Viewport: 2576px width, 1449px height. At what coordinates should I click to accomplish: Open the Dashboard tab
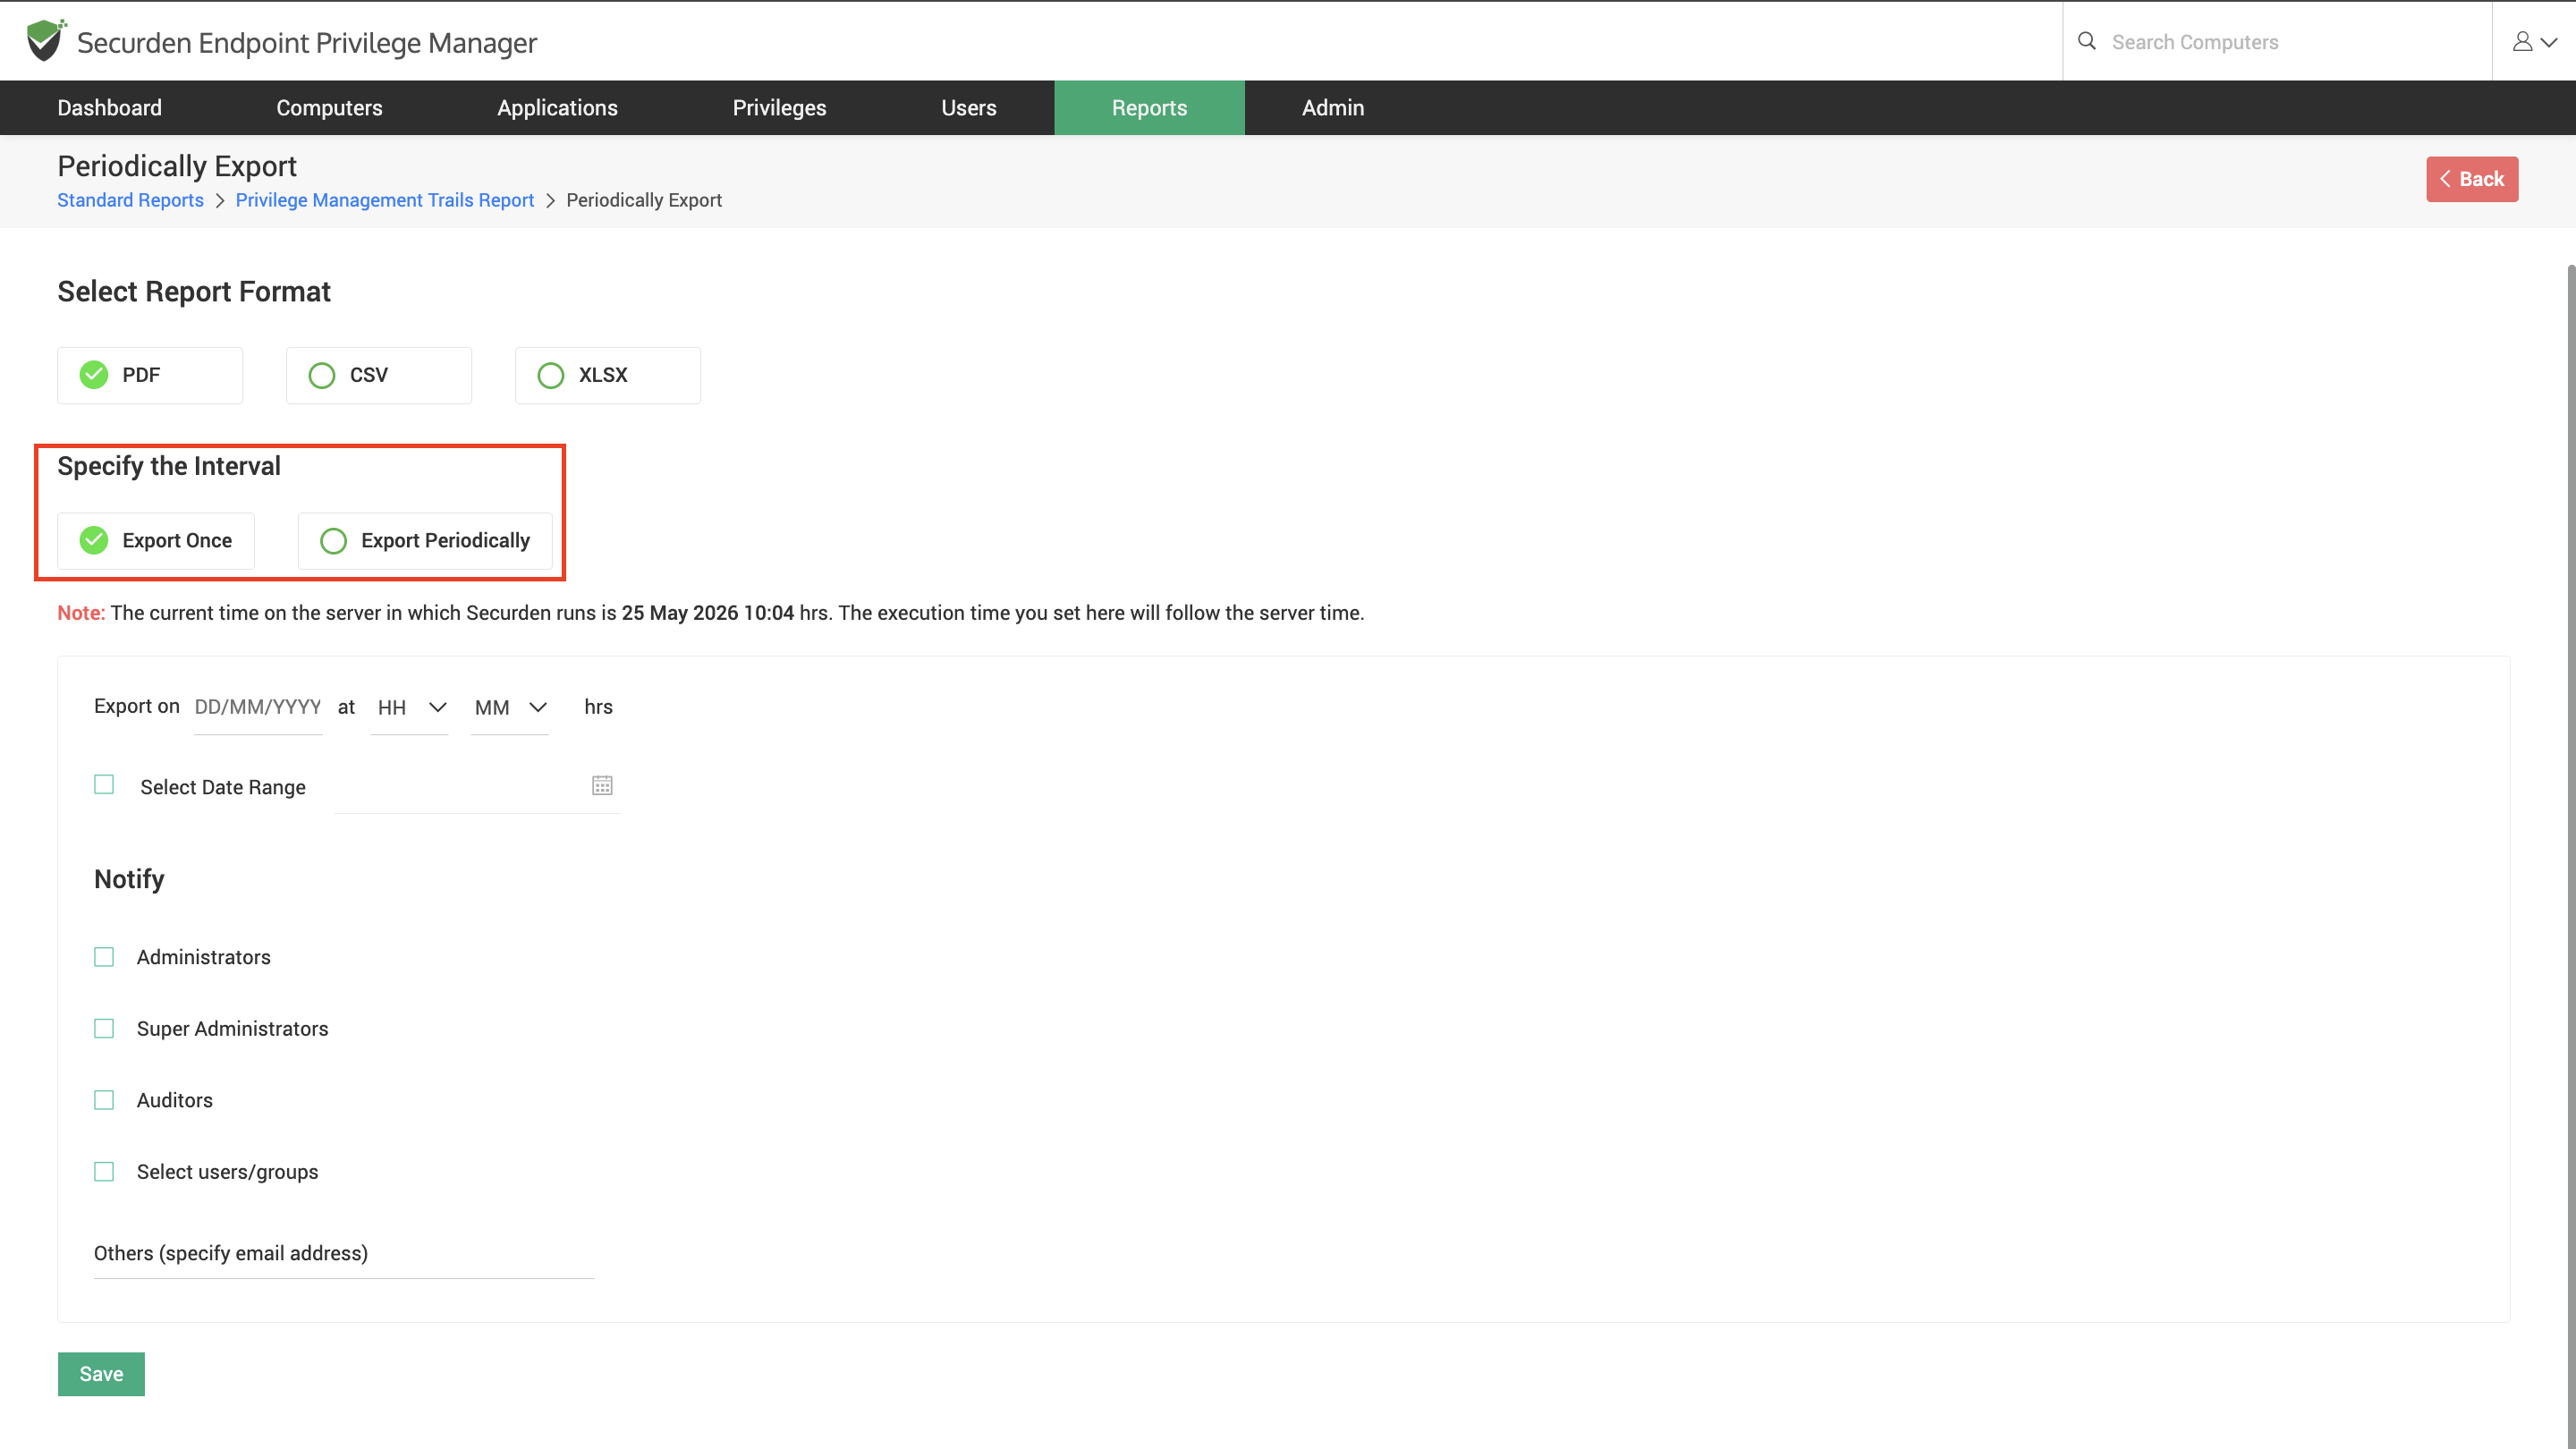(110, 108)
